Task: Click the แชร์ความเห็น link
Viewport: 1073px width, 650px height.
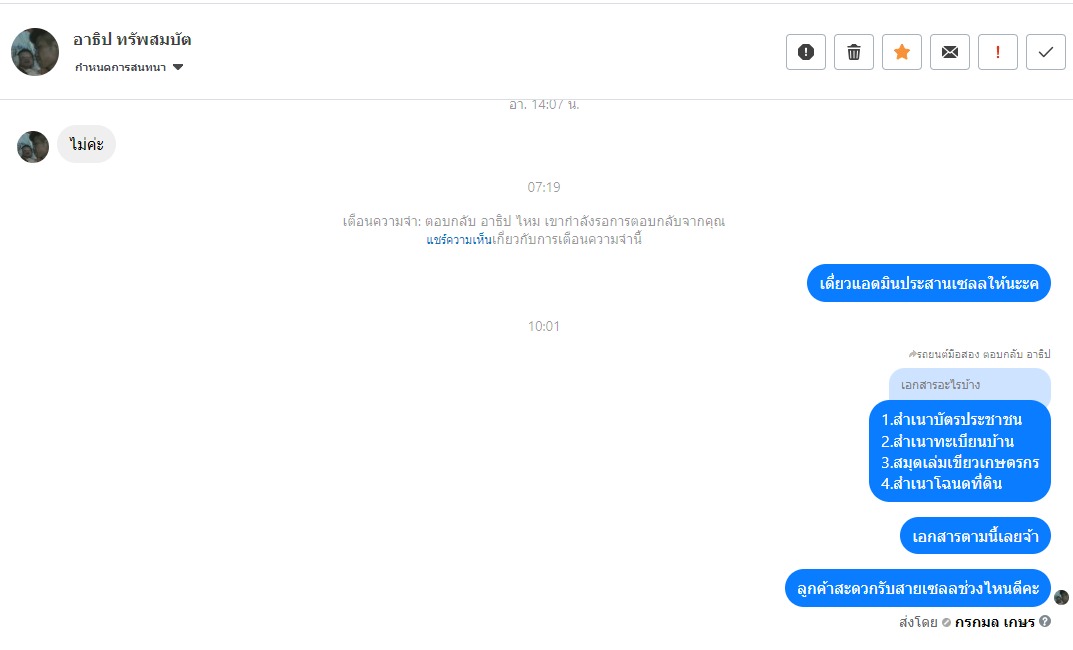Action: 458,239
